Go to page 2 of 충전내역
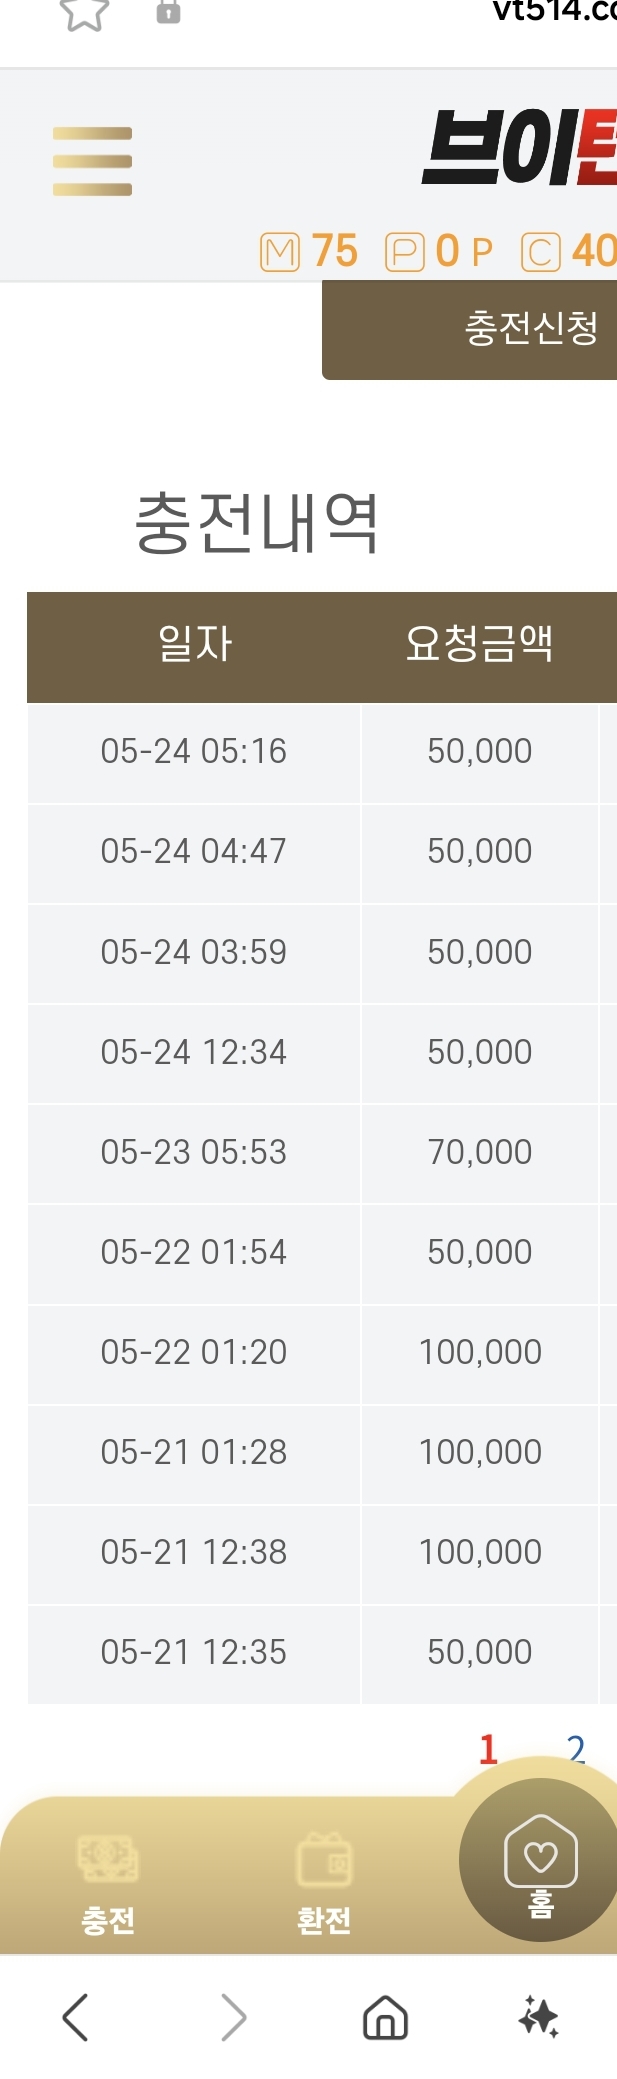Viewport: 617px width, 2079px height. point(576,1749)
